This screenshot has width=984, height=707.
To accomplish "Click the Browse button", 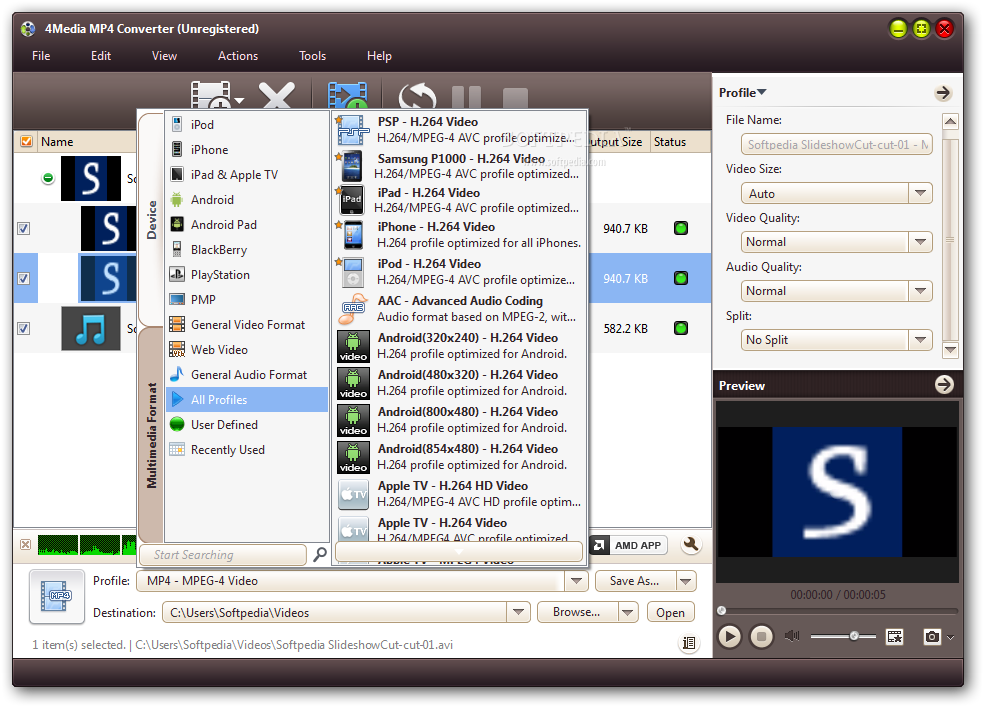I will (x=577, y=612).
